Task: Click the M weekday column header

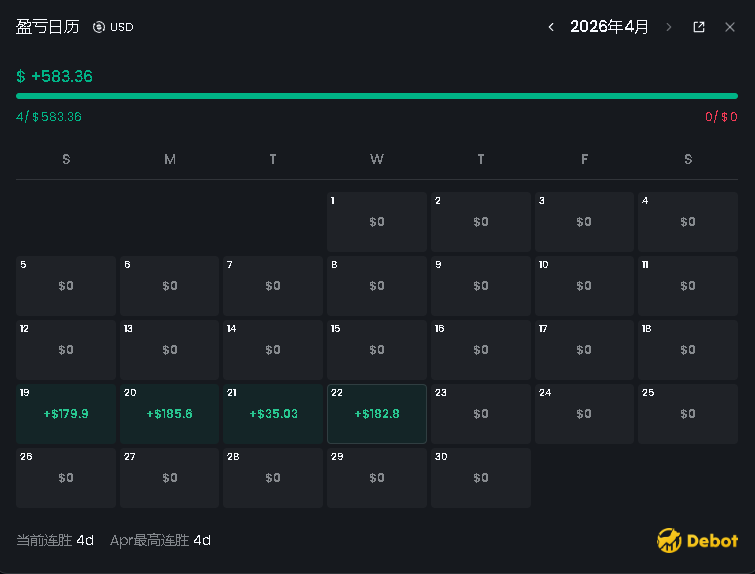Action: click(169, 159)
